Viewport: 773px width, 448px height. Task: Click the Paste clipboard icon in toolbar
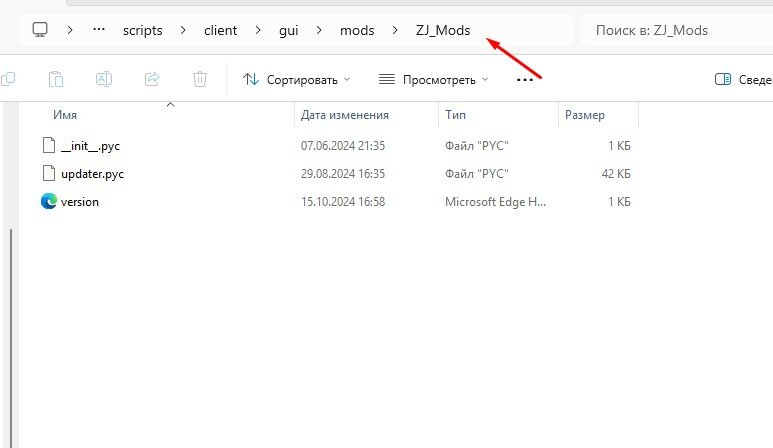[56, 79]
